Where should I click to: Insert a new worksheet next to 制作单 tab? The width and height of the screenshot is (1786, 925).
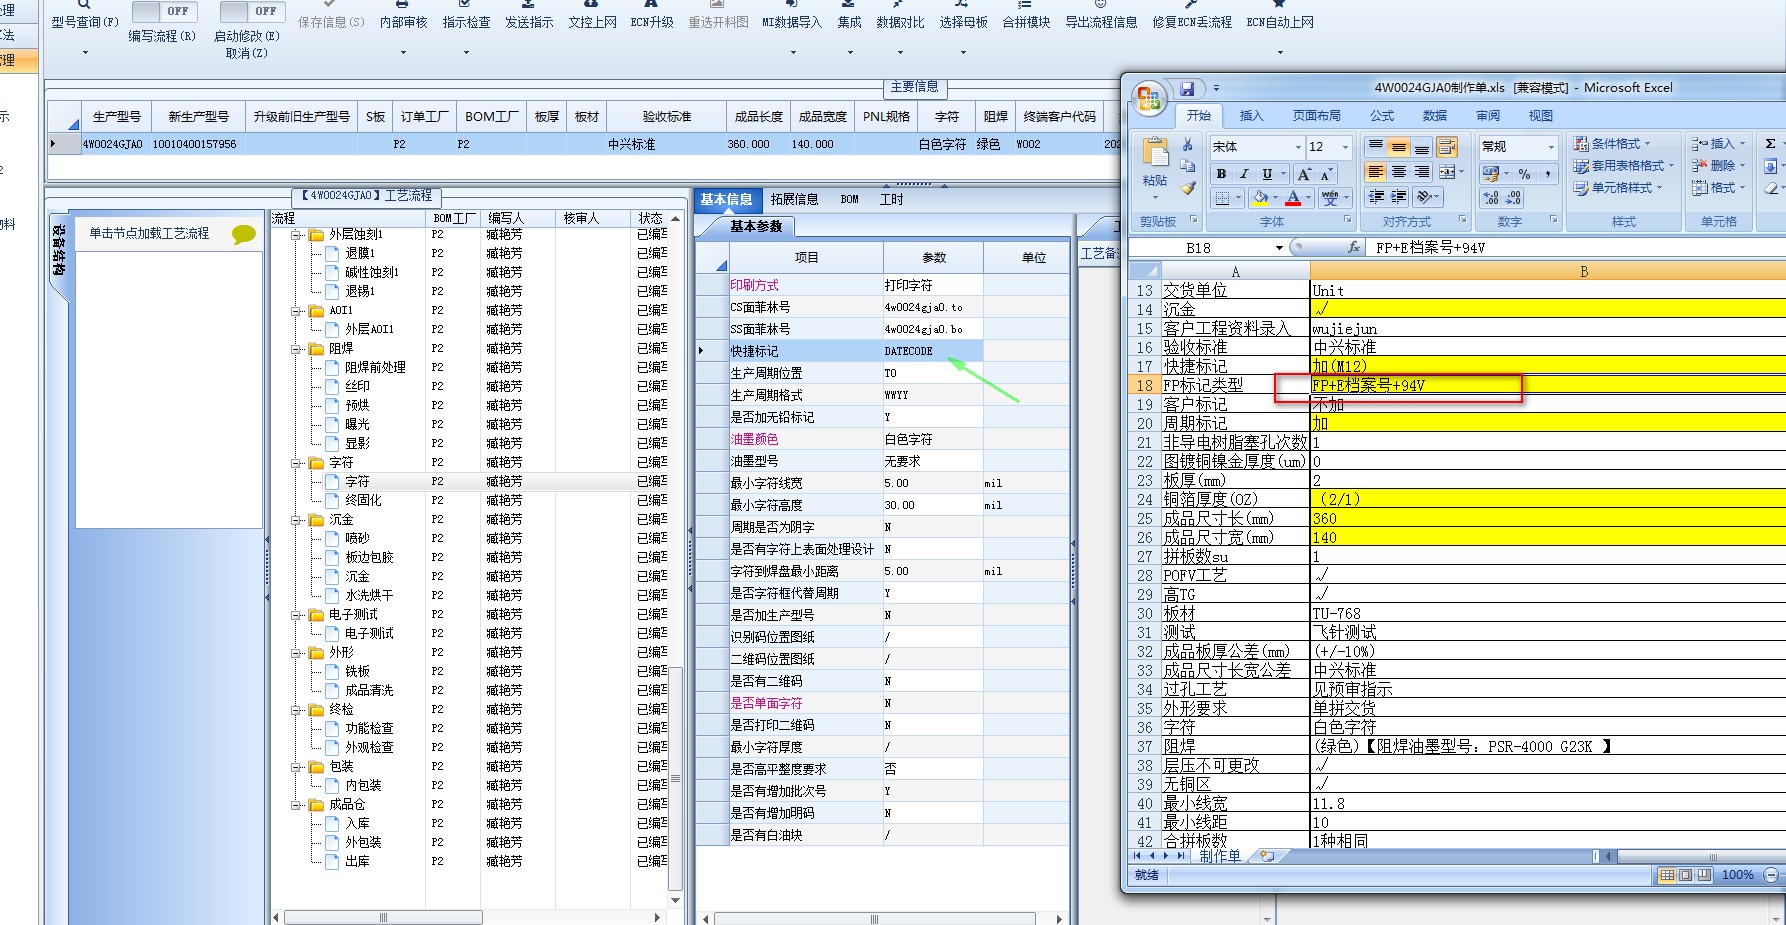click(x=1267, y=856)
